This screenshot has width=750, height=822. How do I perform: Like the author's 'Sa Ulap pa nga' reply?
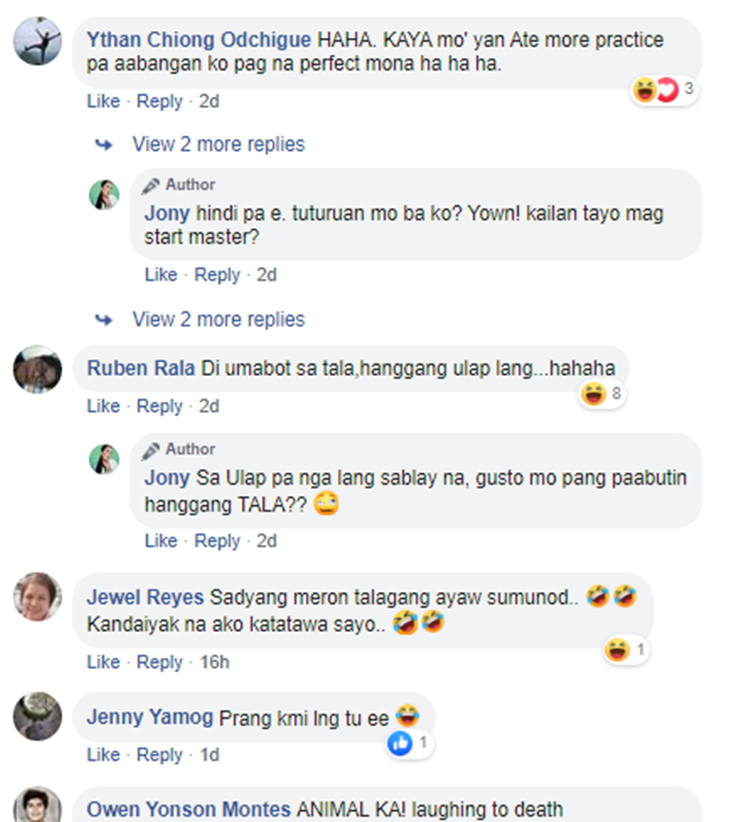pyautogui.click(x=161, y=541)
